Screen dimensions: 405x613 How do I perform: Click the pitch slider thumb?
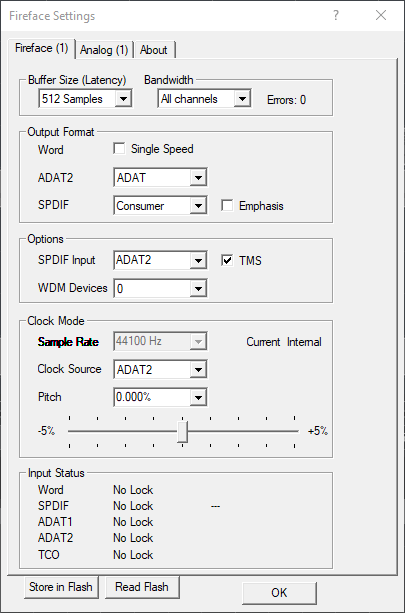182,432
